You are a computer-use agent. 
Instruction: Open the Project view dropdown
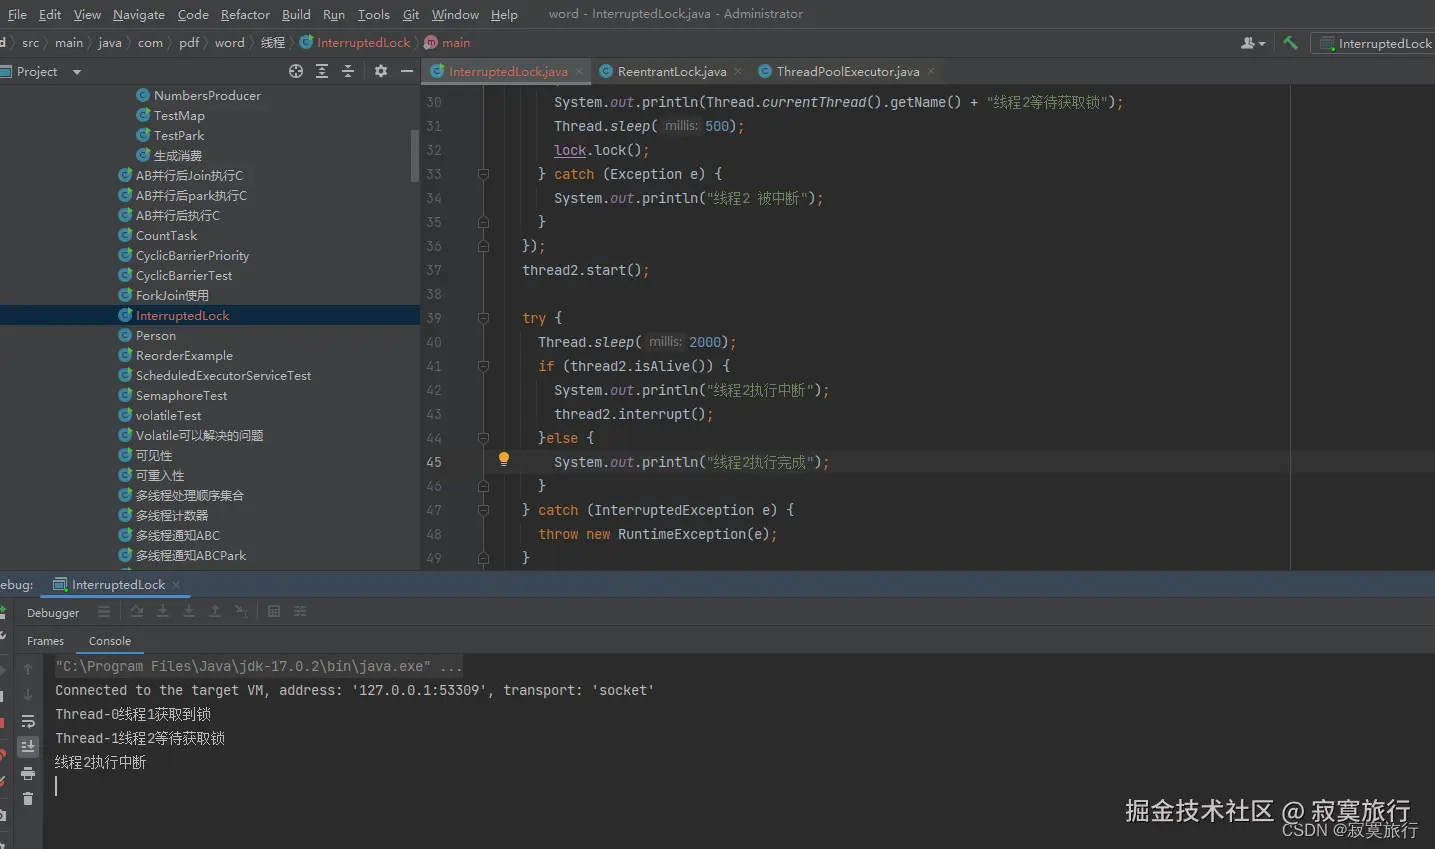[x=77, y=72]
